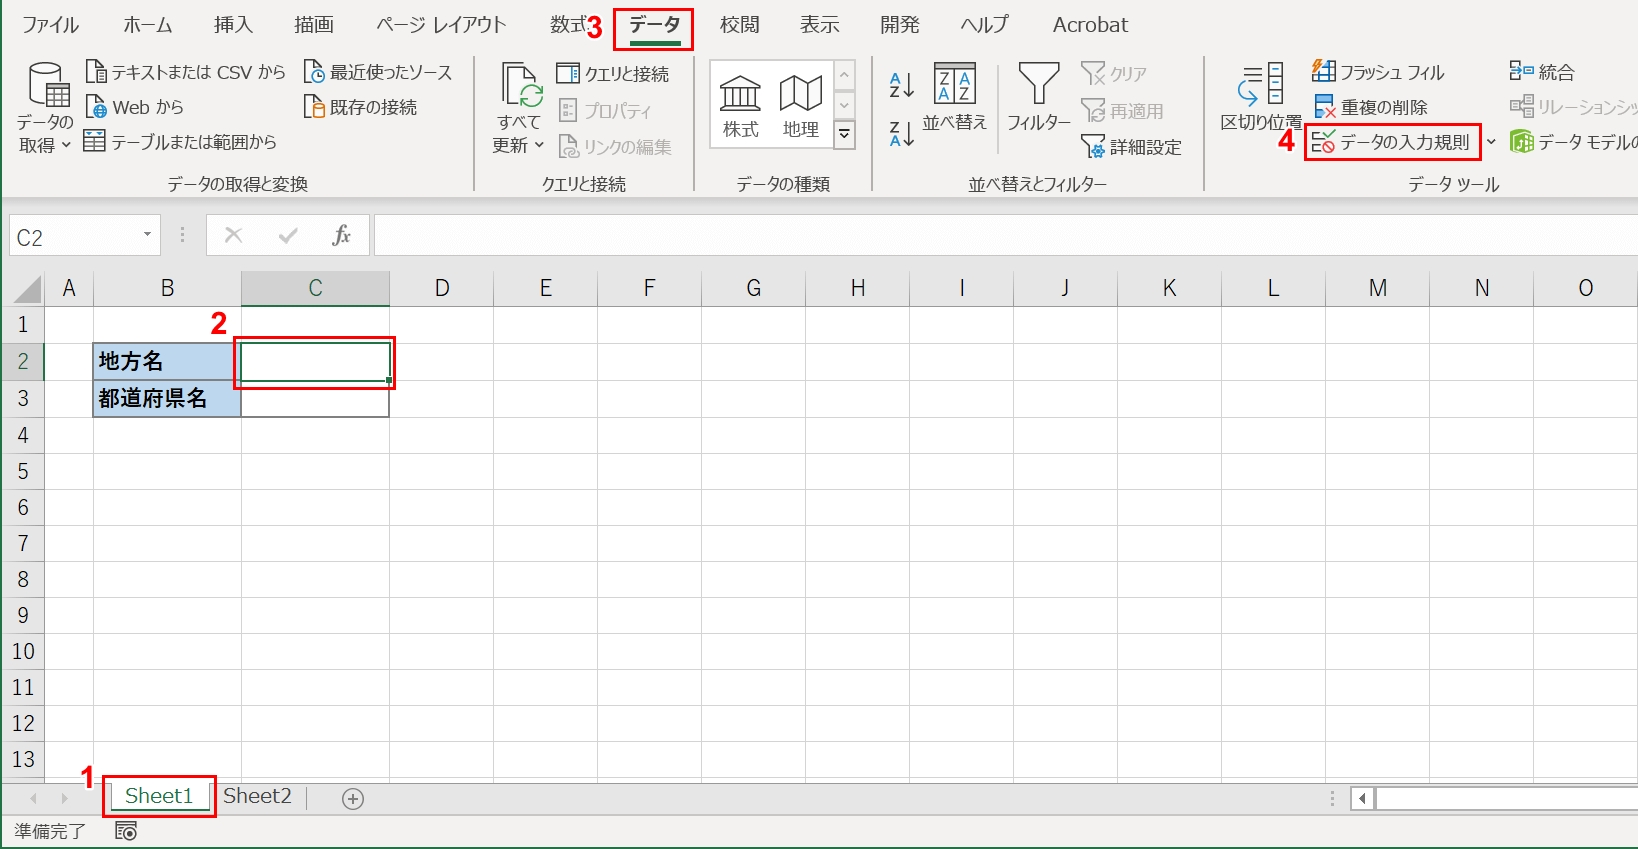
Task: Click the すべて更新 refresh icon
Action: (x=521, y=84)
